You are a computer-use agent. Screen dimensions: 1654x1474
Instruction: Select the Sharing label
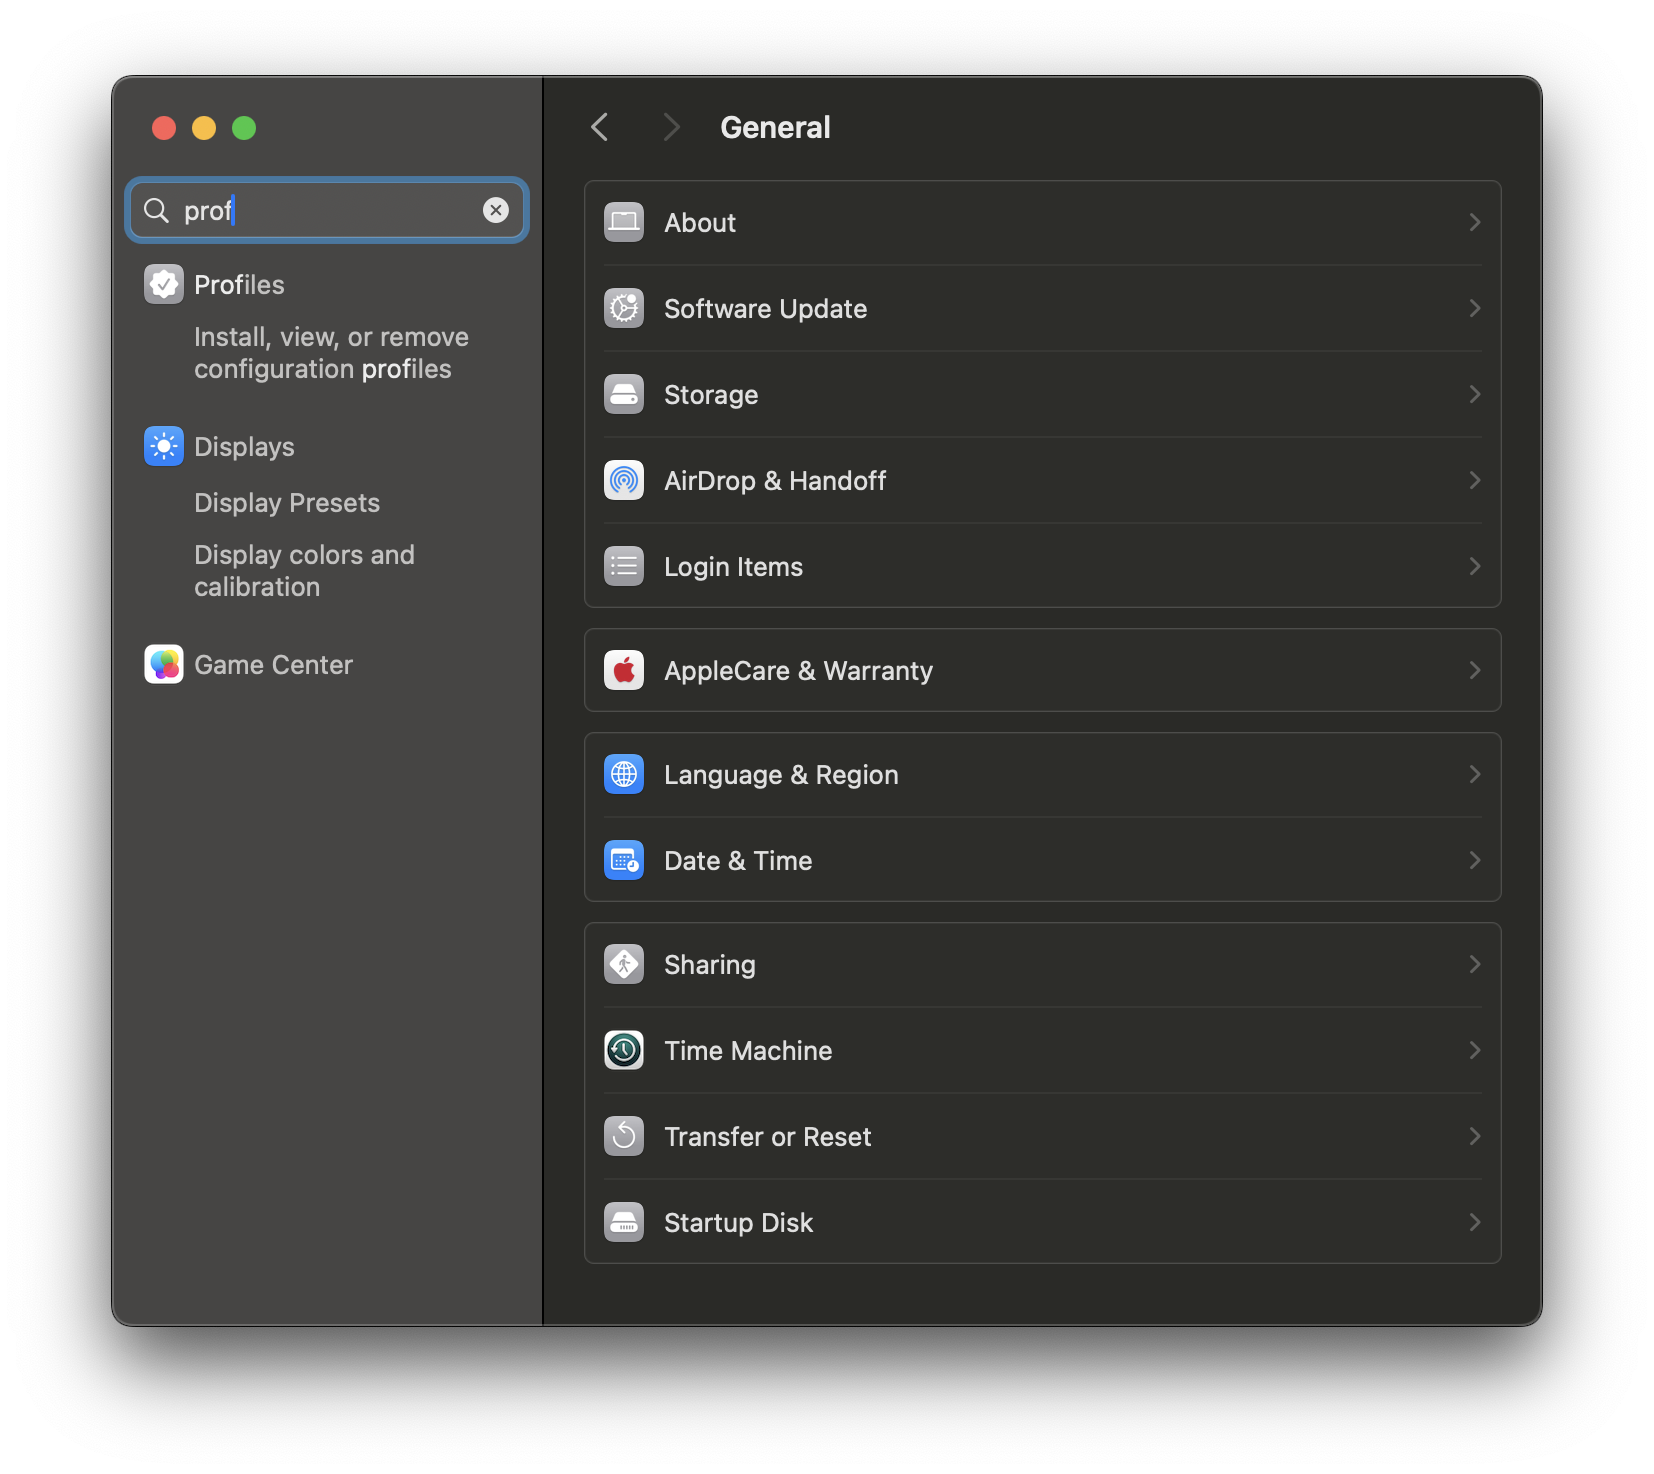point(710,965)
